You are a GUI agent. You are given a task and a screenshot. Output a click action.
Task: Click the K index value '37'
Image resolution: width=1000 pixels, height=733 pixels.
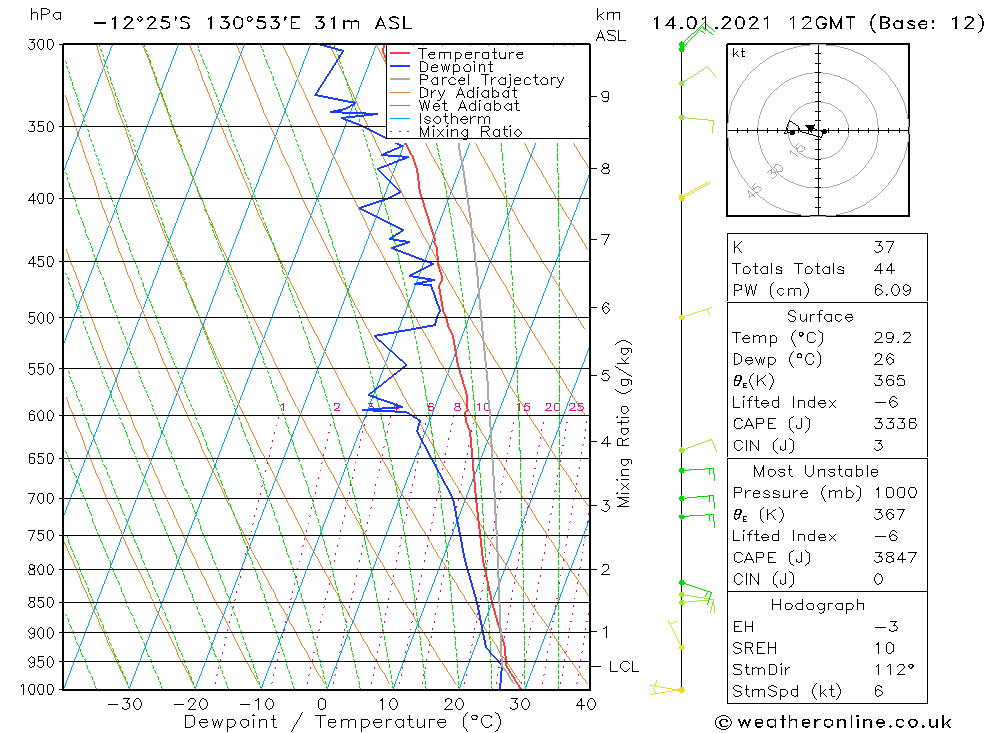coord(884,247)
